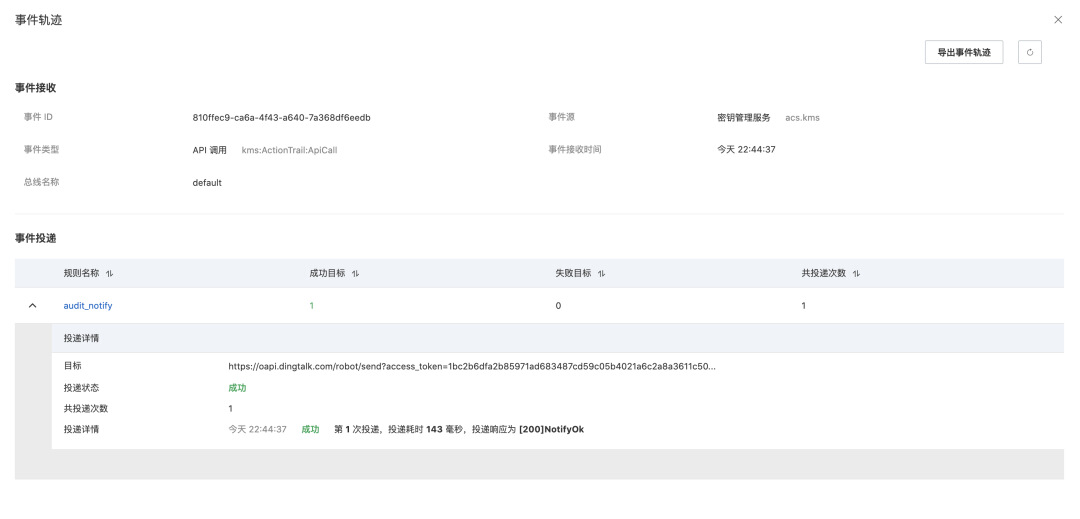
Task: Click green 成功 next to 投递状态
Action: [237, 388]
